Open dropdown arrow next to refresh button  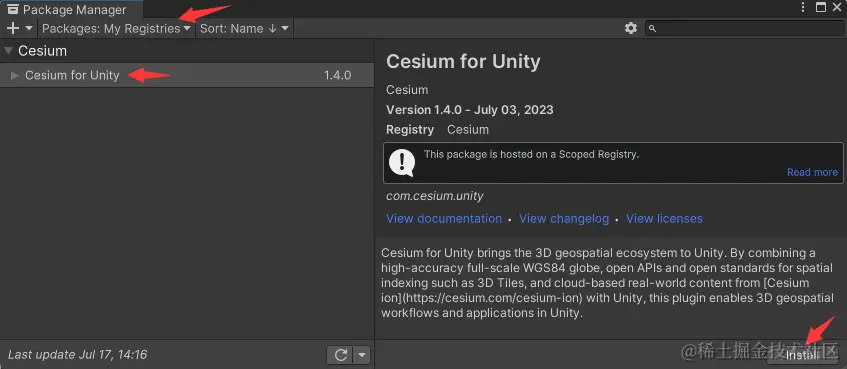362,355
